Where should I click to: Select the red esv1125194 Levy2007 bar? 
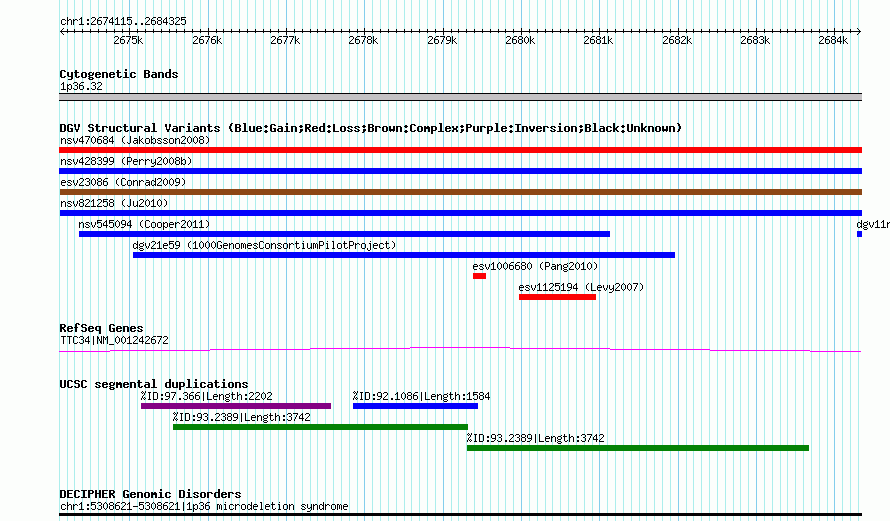coord(557,297)
